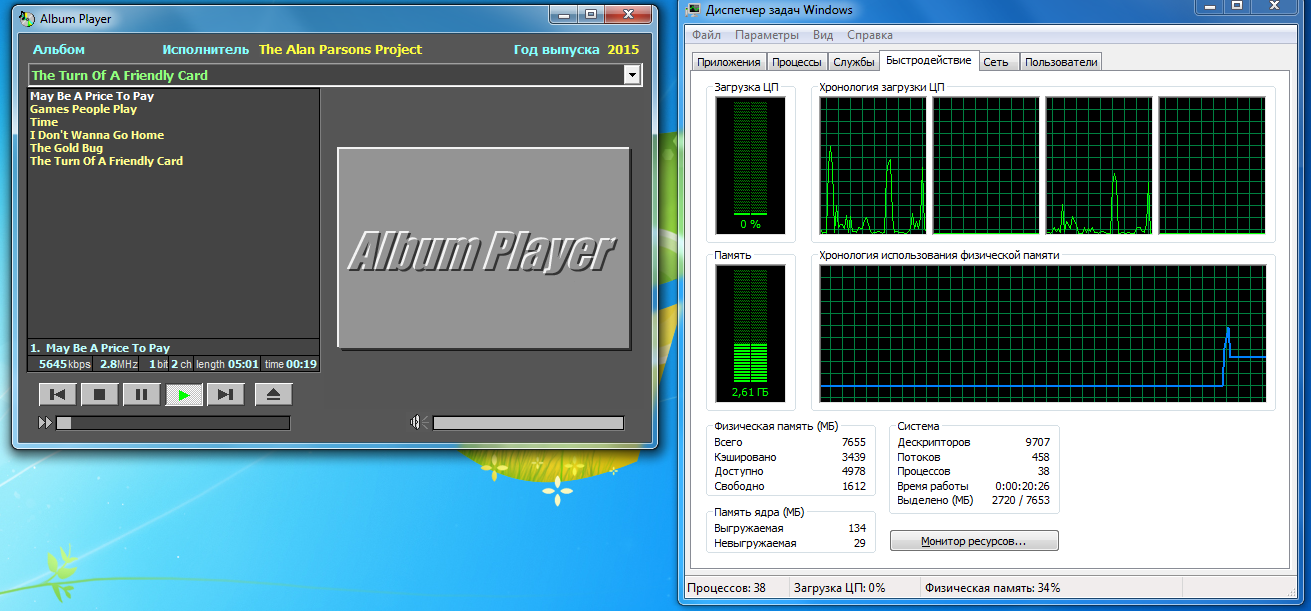This screenshot has width=1311, height=611.
Task: Click the Album Player cover art placeholder
Action: [484, 249]
